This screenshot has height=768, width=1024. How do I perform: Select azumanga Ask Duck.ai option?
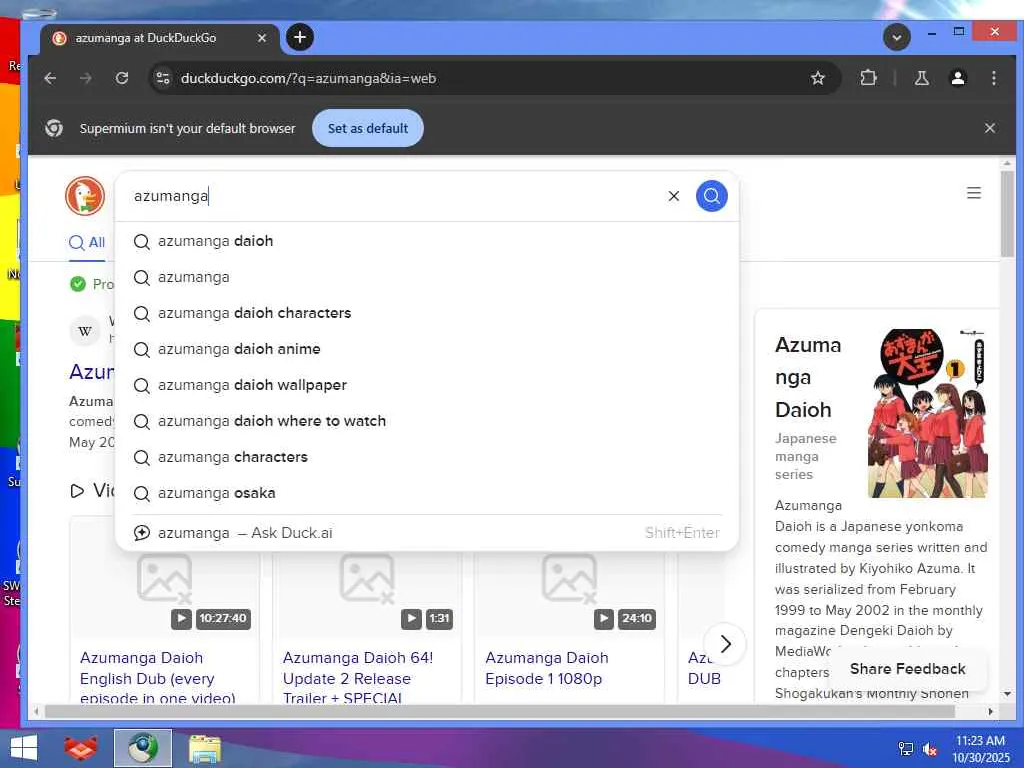pos(426,533)
